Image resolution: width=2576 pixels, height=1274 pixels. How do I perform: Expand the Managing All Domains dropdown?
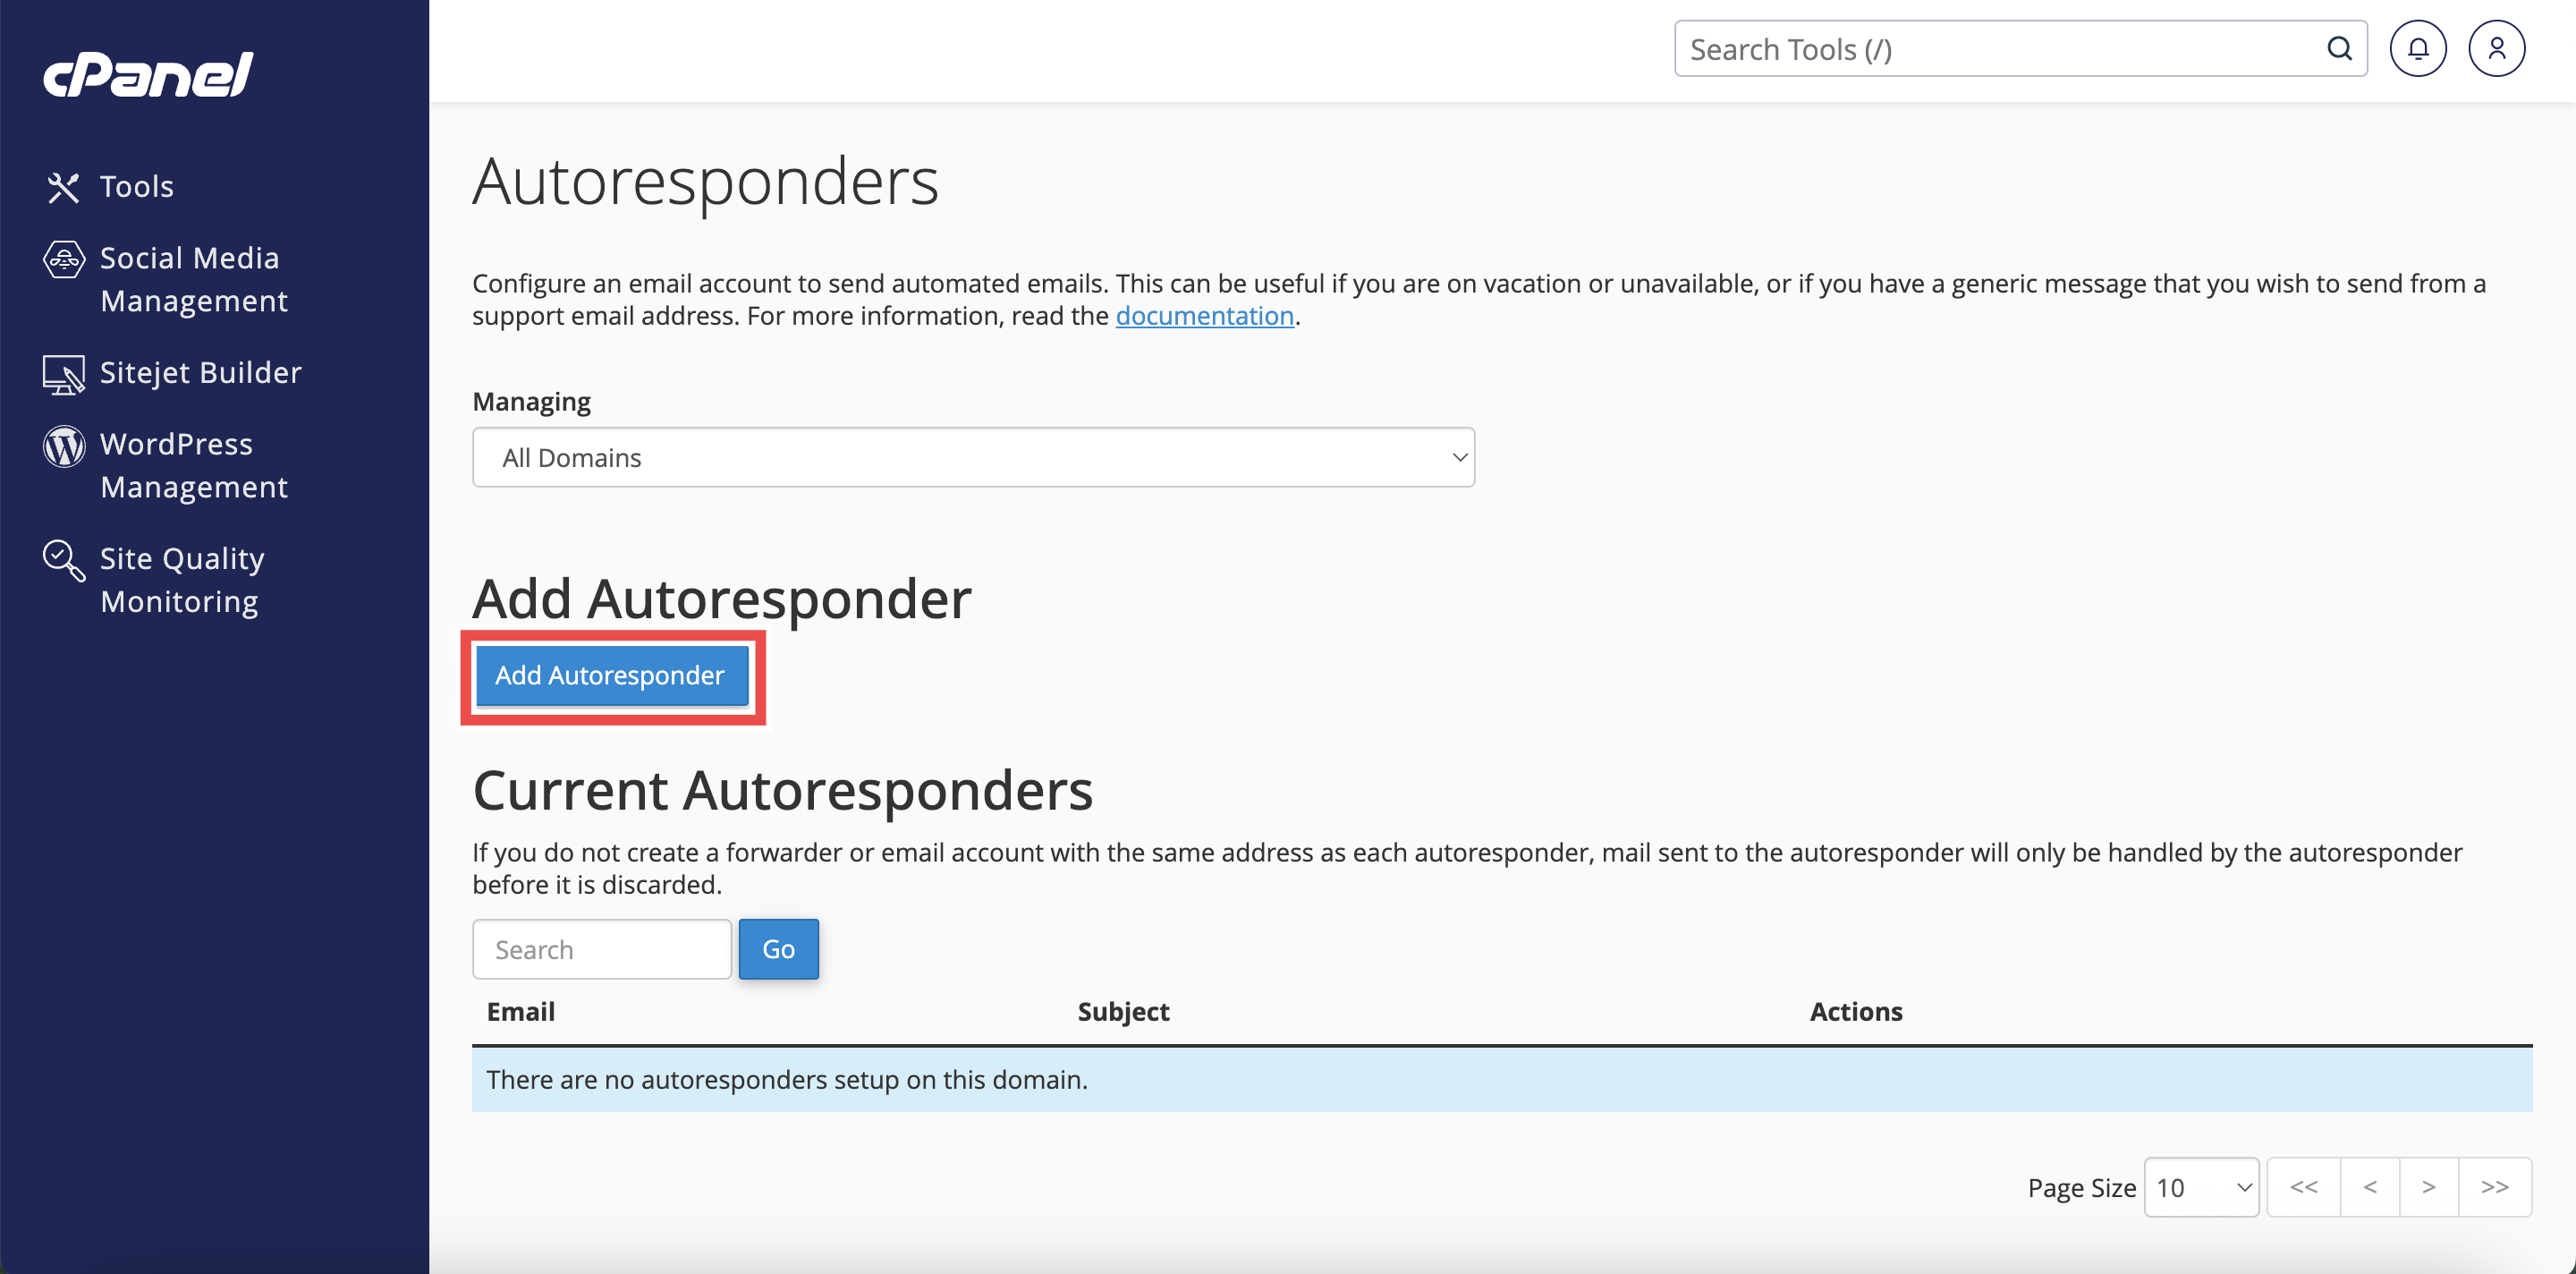pyautogui.click(x=973, y=458)
